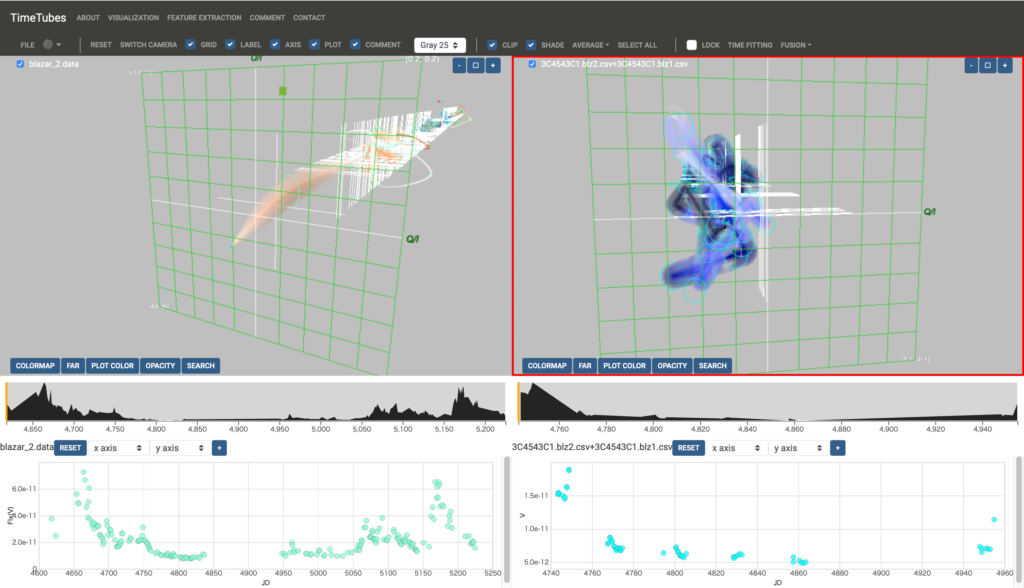This screenshot has width=1024, height=588.
Task: Open the x axis selector for blazar_2 plot
Action: click(x=116, y=448)
